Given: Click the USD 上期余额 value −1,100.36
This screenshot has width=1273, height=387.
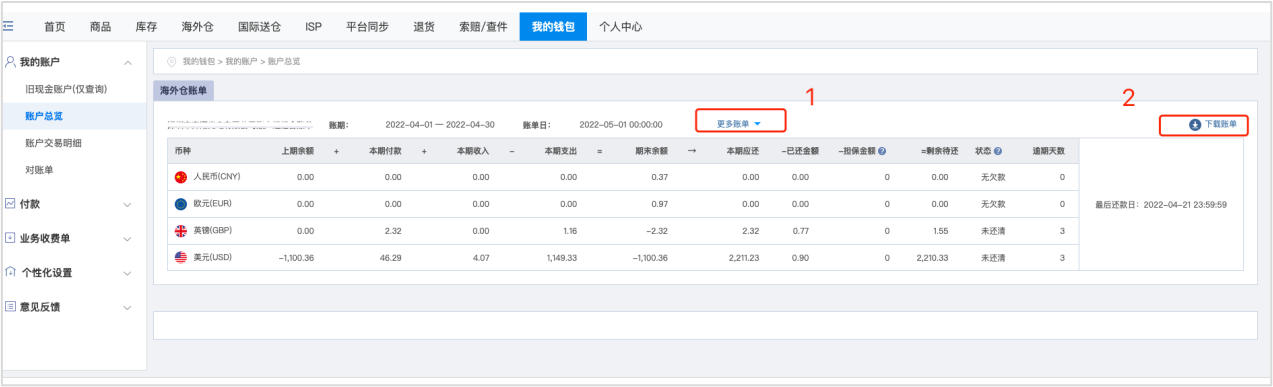Looking at the screenshot, I should click(295, 257).
